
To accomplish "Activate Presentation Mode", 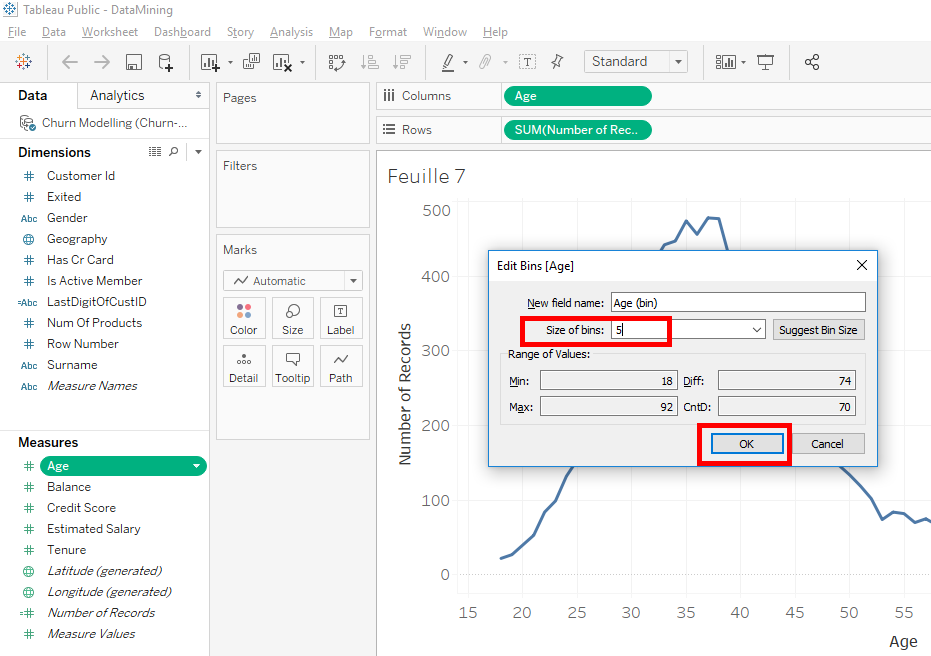I will (x=765, y=62).
